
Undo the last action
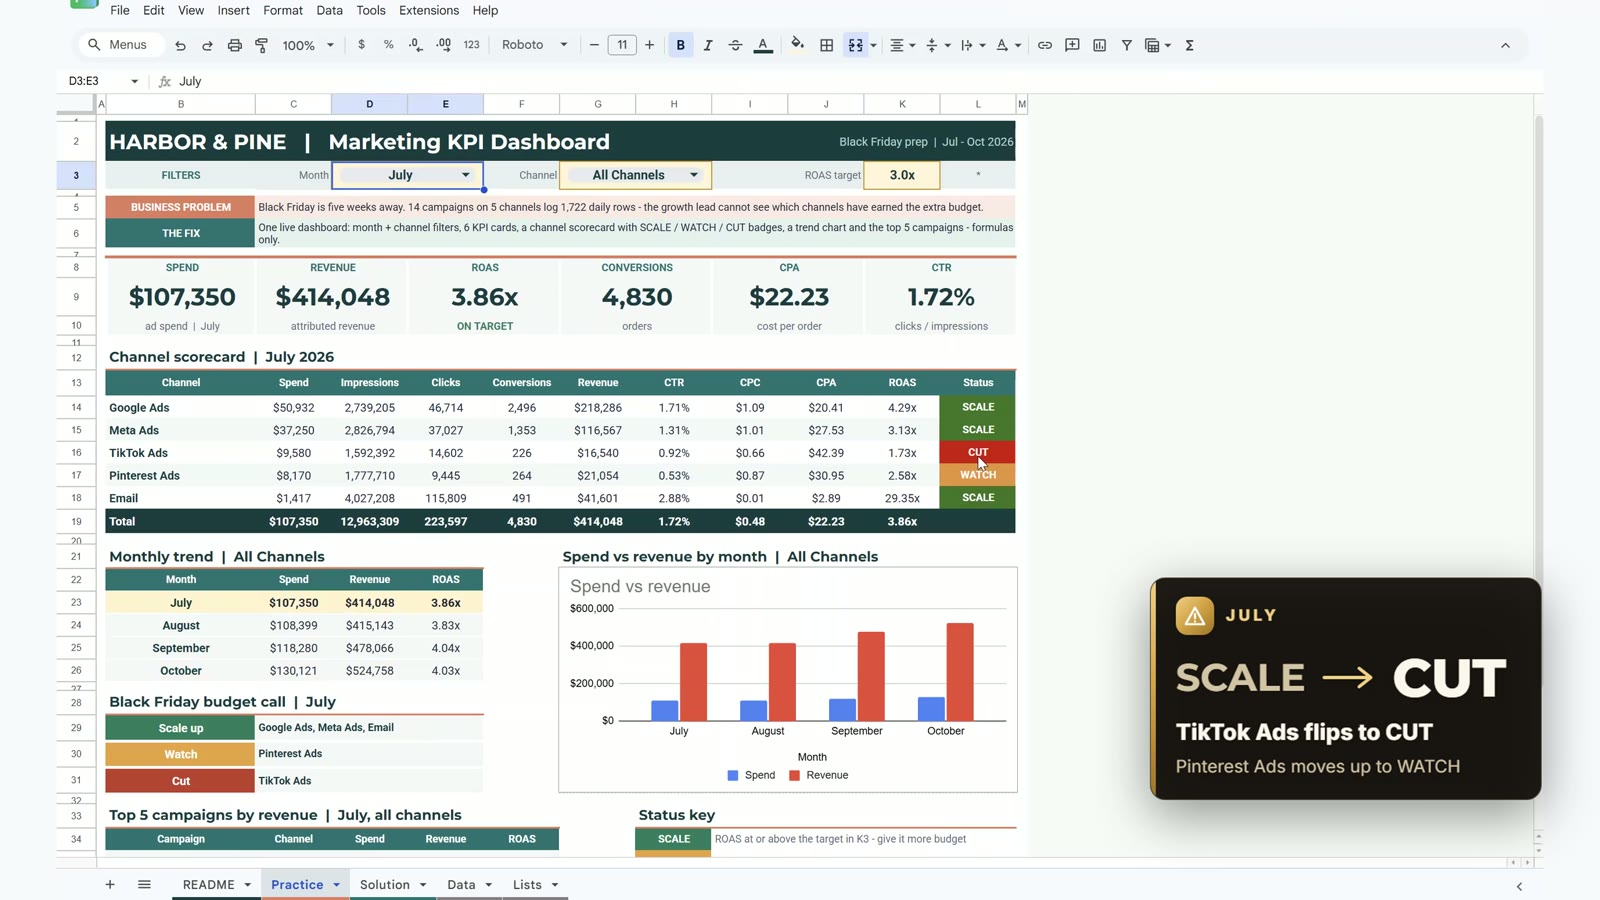[180, 45]
